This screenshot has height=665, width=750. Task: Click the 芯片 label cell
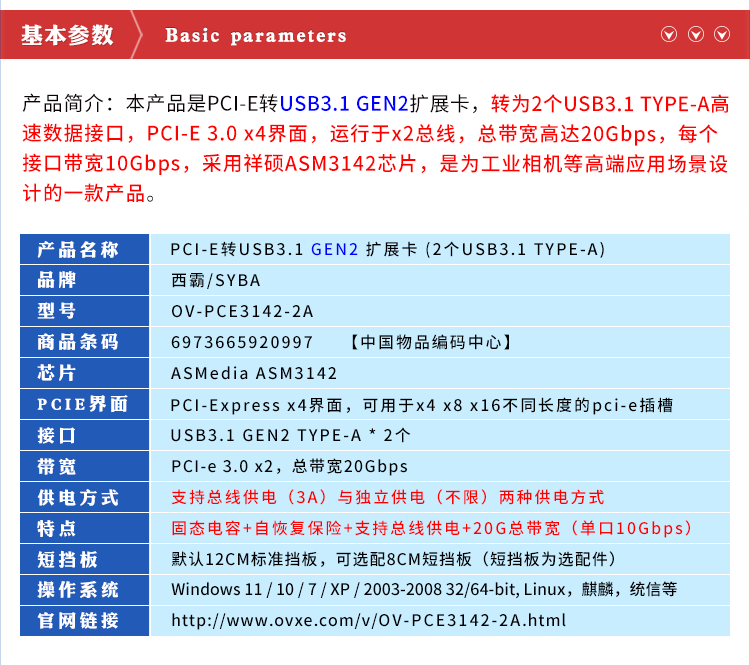pyautogui.click(x=85, y=373)
